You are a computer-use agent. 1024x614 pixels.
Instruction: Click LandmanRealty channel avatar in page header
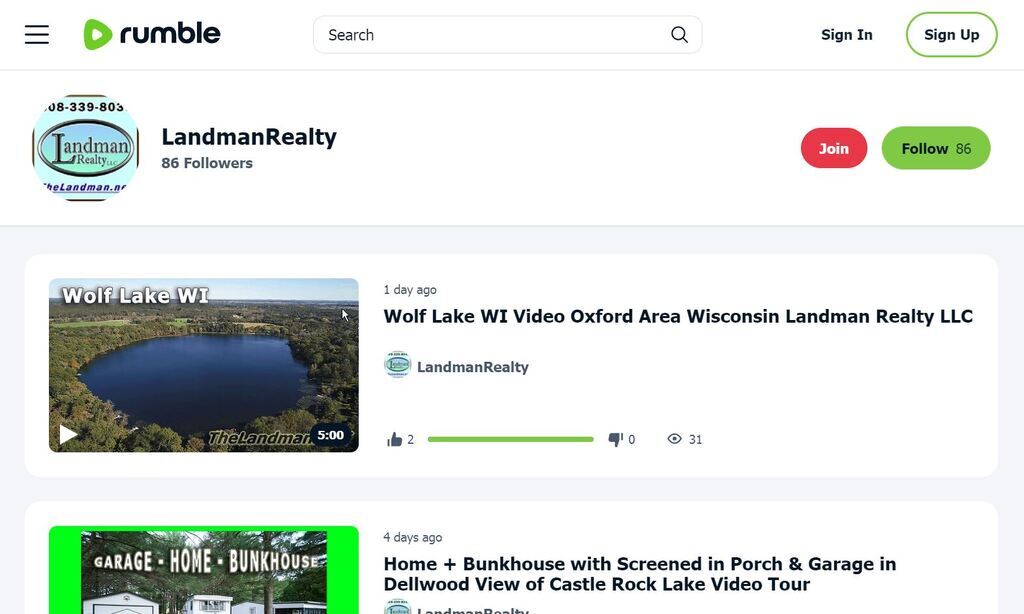[85, 148]
